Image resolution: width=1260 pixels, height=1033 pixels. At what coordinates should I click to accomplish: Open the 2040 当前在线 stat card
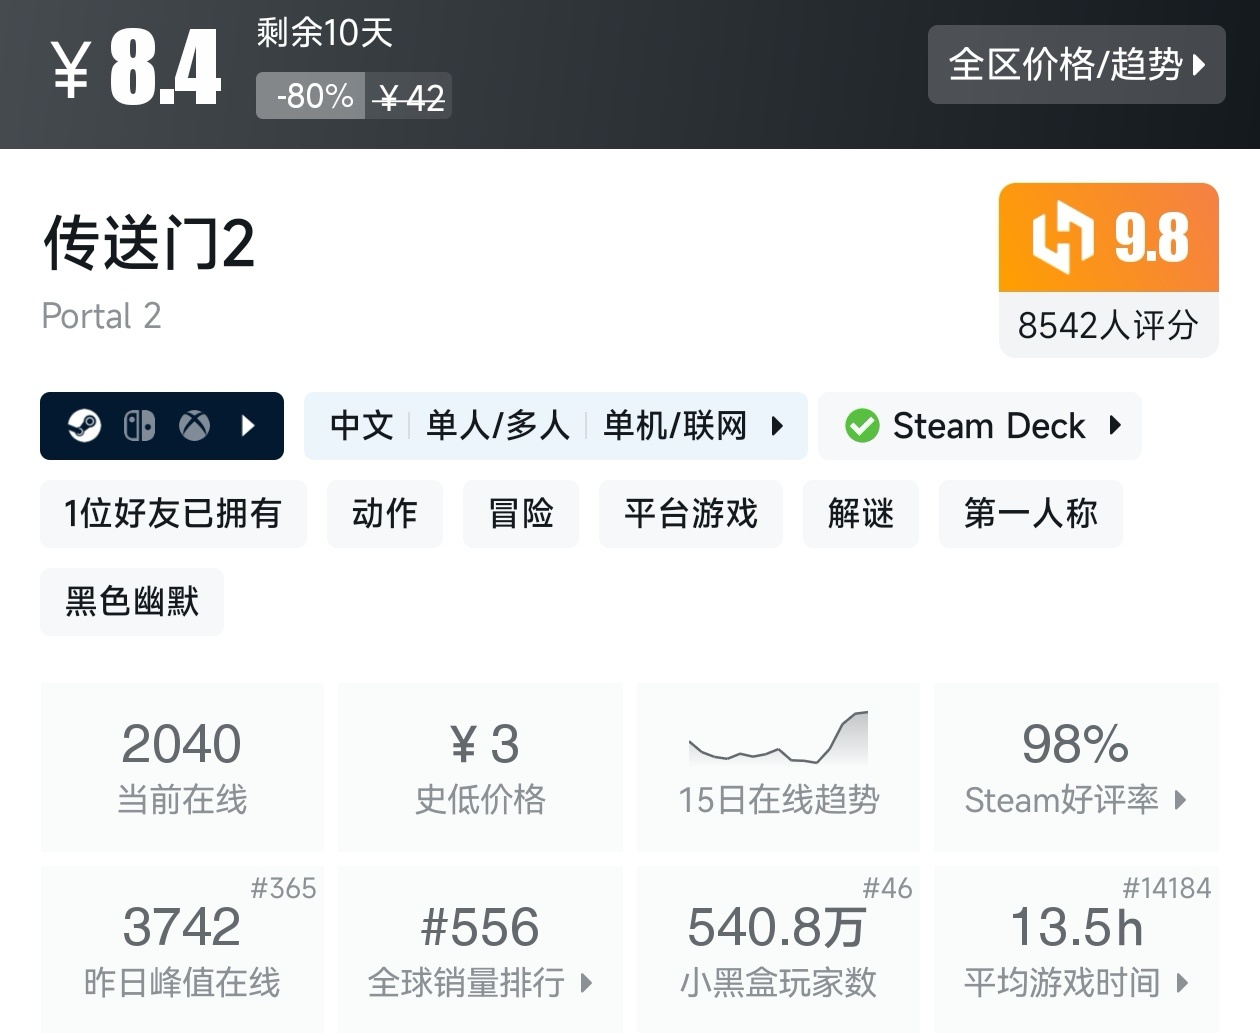[182, 767]
